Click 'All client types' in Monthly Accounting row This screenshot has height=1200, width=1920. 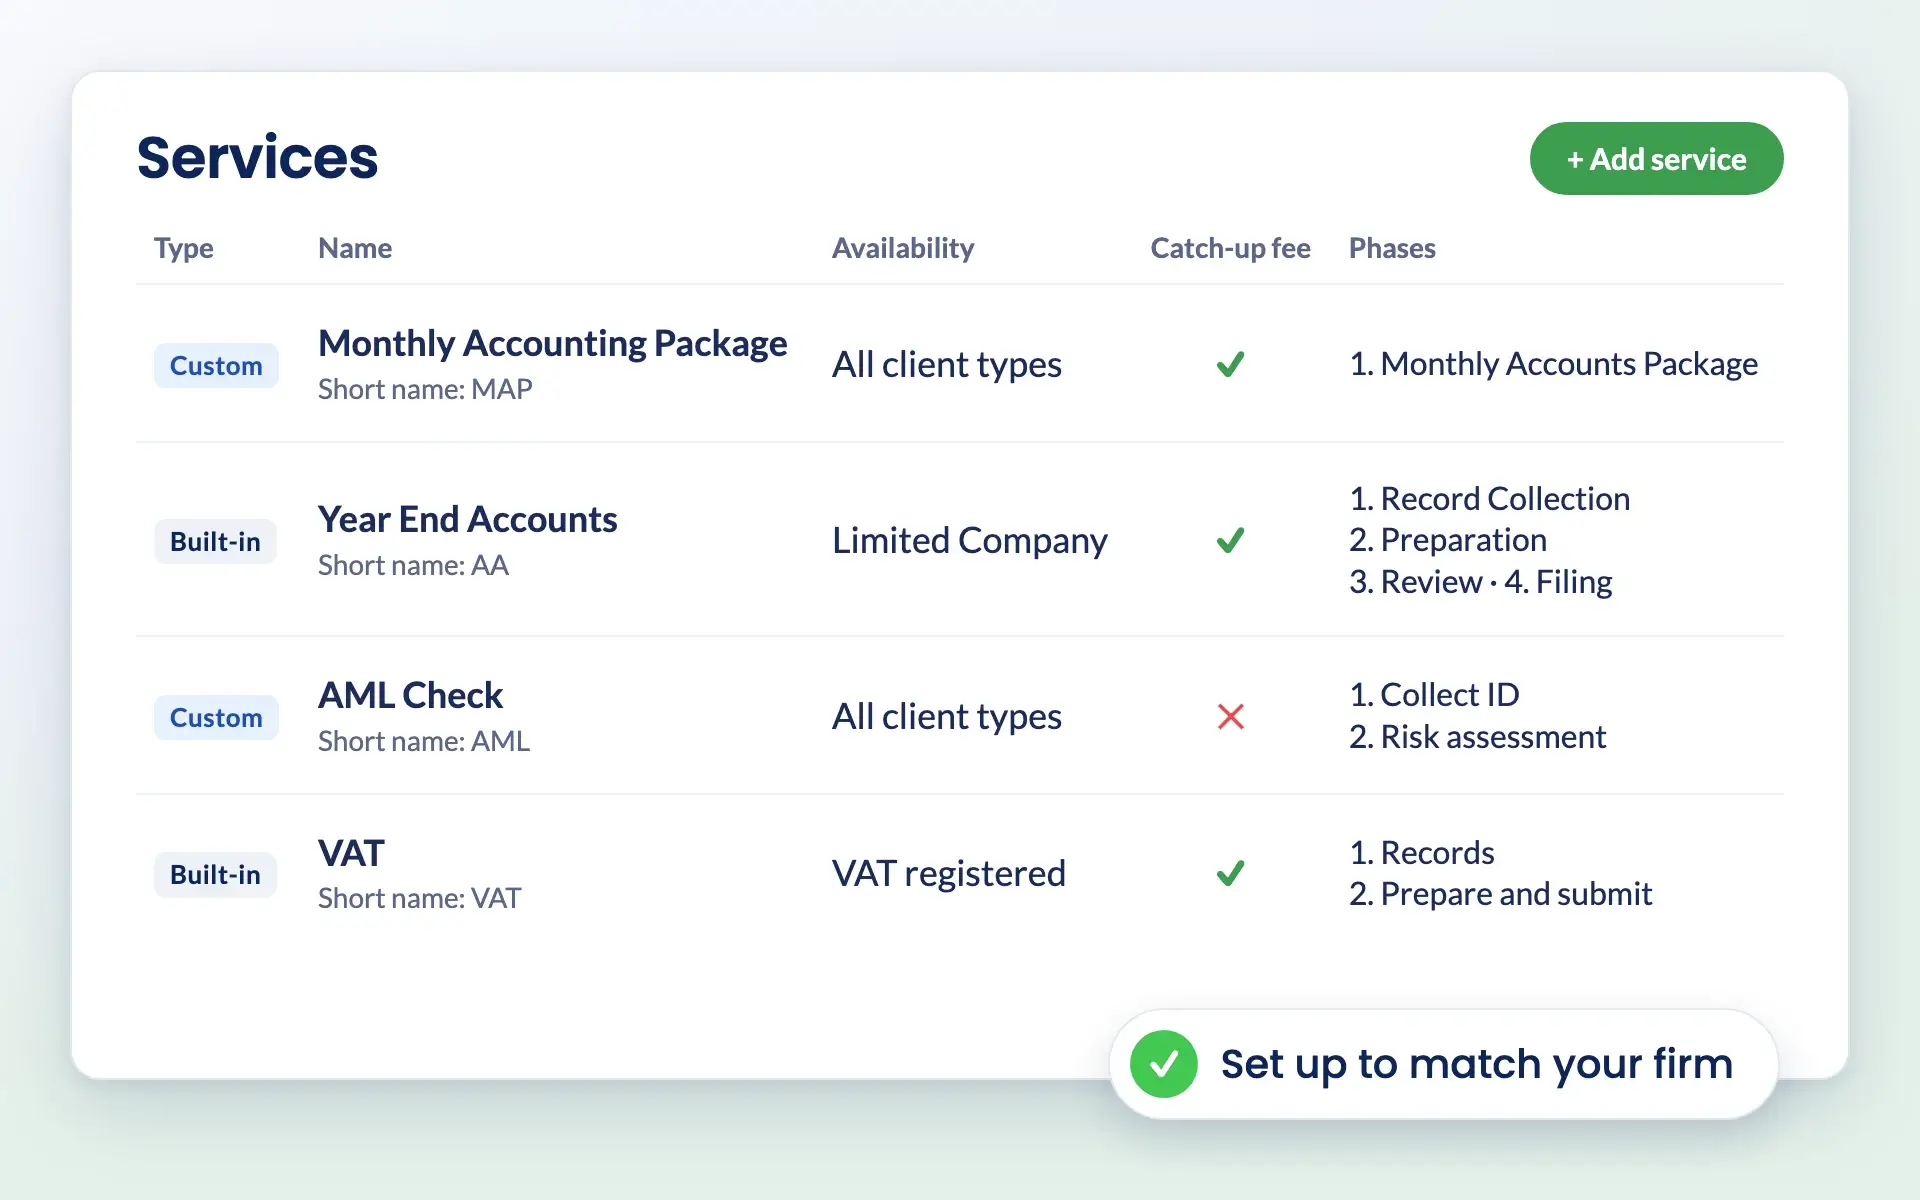click(x=947, y=364)
